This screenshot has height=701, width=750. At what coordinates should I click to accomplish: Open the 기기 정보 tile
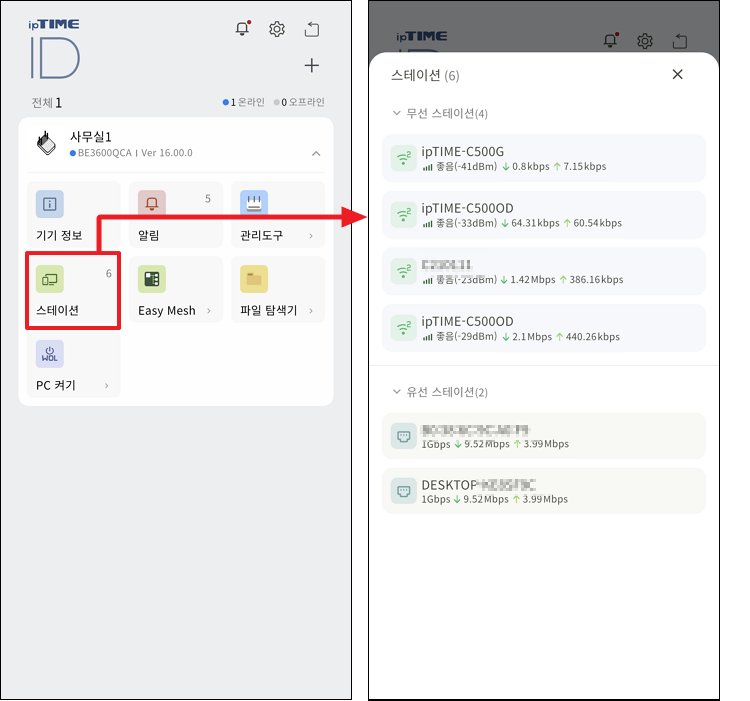point(74,214)
